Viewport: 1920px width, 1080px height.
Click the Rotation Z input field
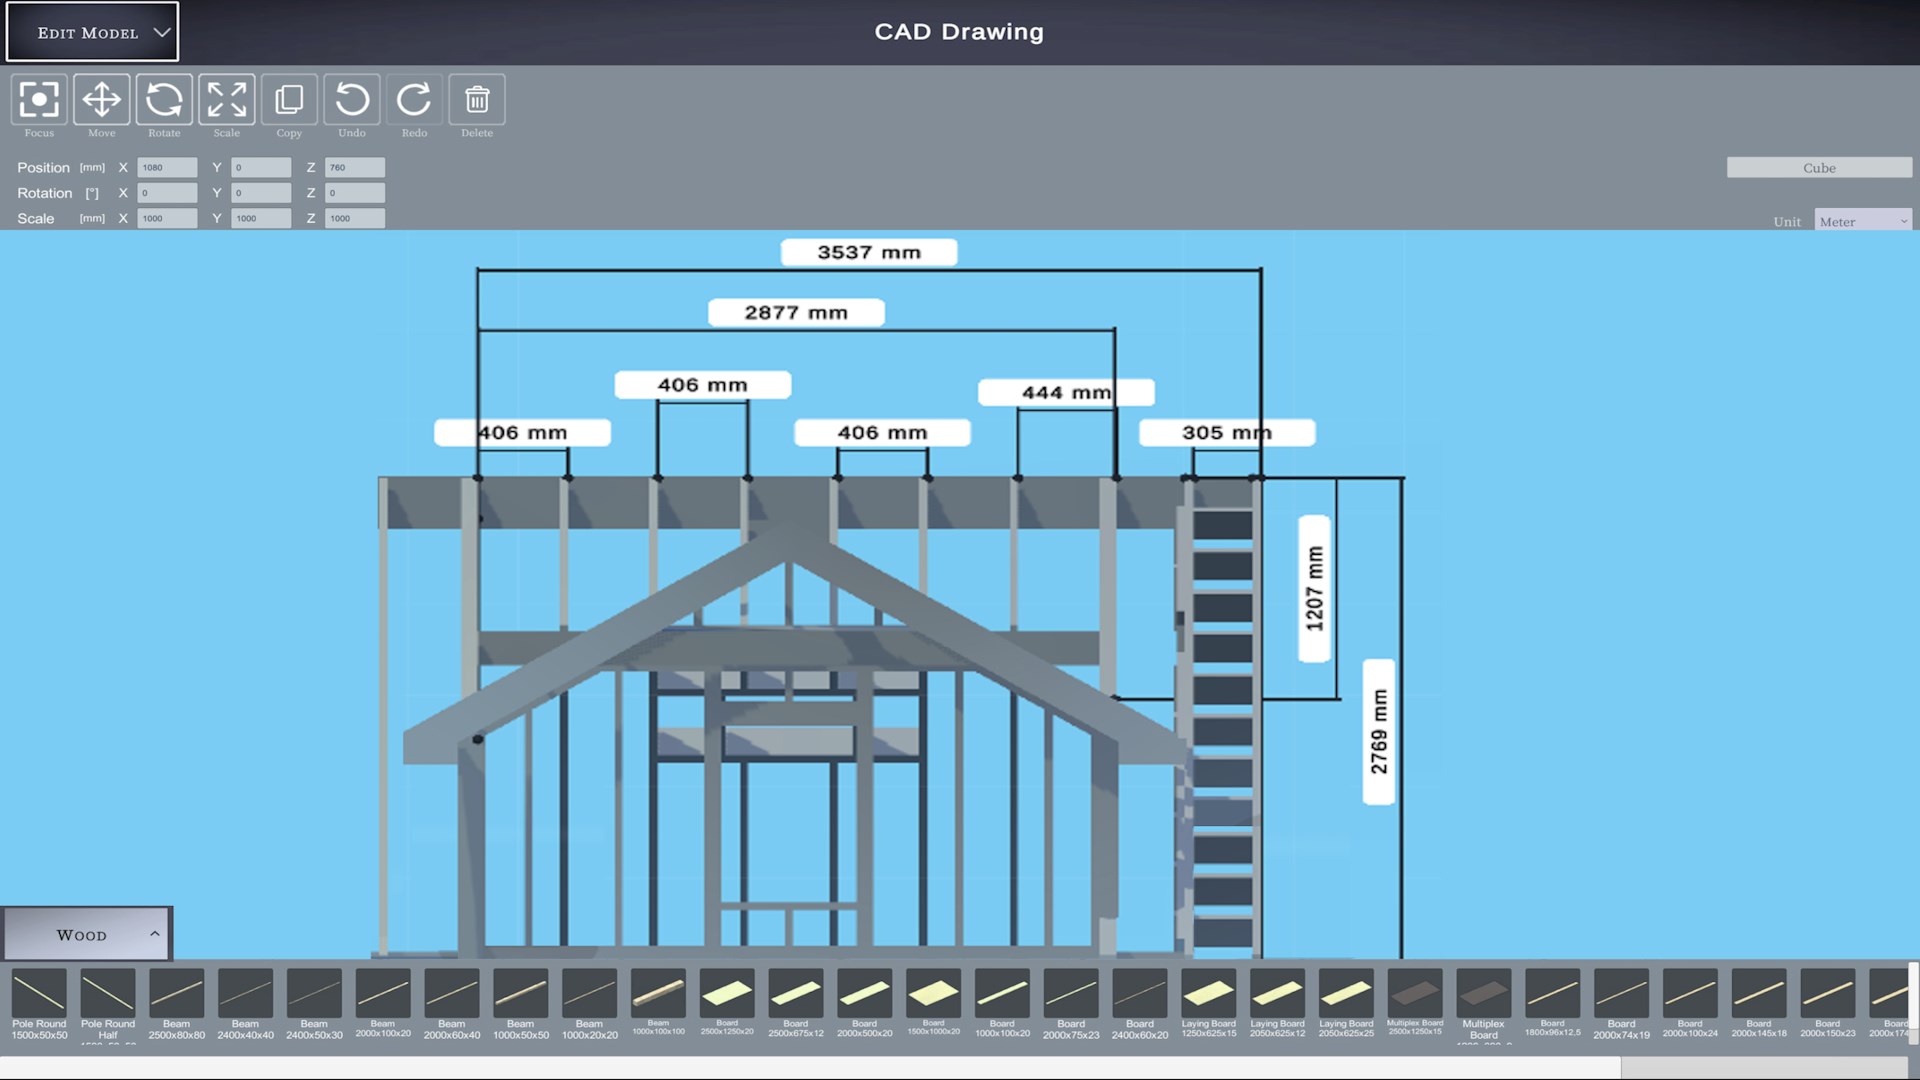pyautogui.click(x=354, y=193)
